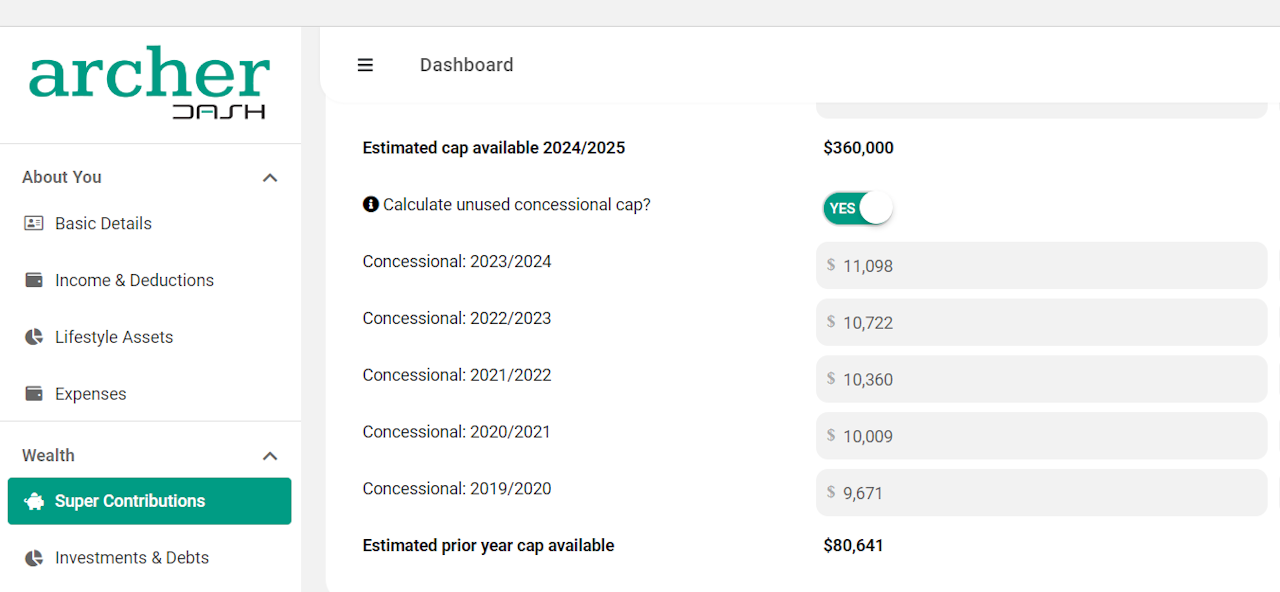Viewport: 1280px width, 592px height.
Task: Click the Archer Dash logo
Action: 150,83
